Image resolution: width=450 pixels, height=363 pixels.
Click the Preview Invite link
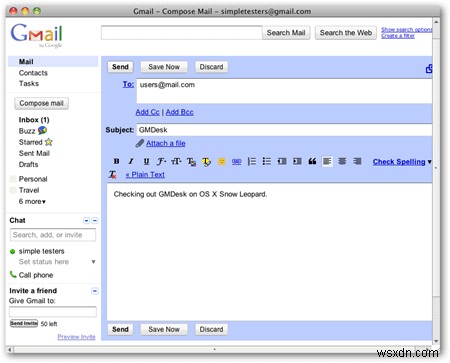(76, 337)
